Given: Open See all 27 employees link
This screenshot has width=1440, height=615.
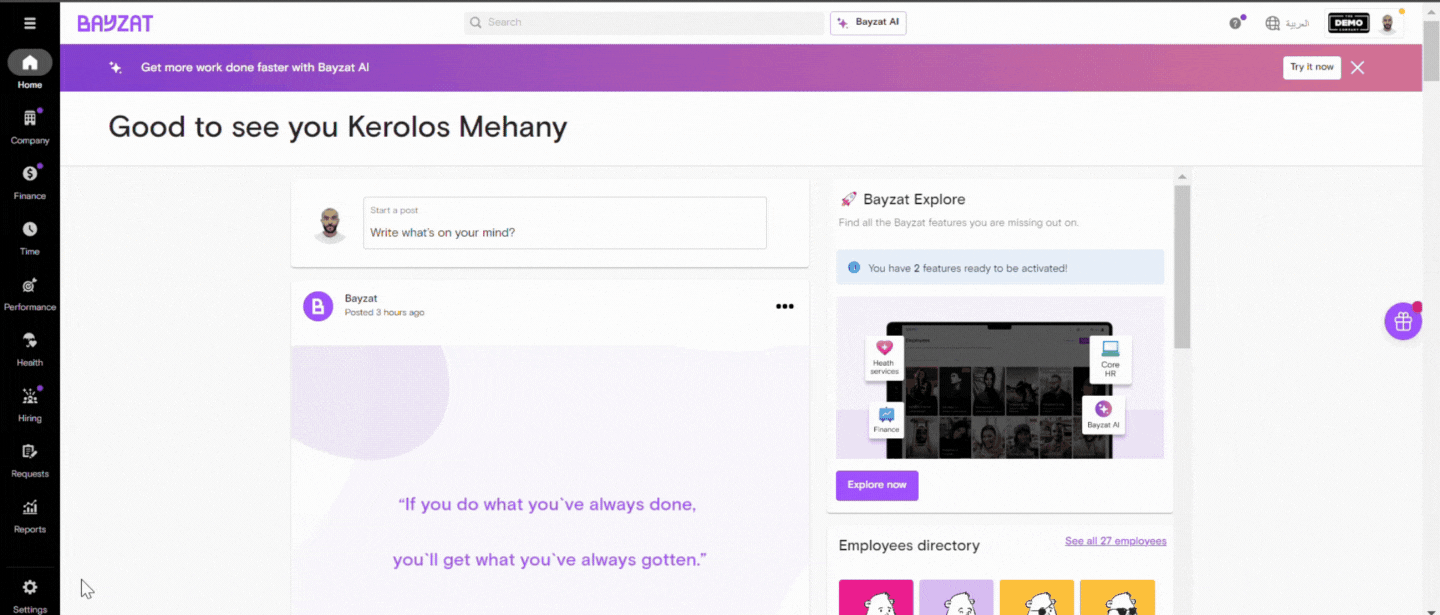Looking at the screenshot, I should click(1115, 541).
